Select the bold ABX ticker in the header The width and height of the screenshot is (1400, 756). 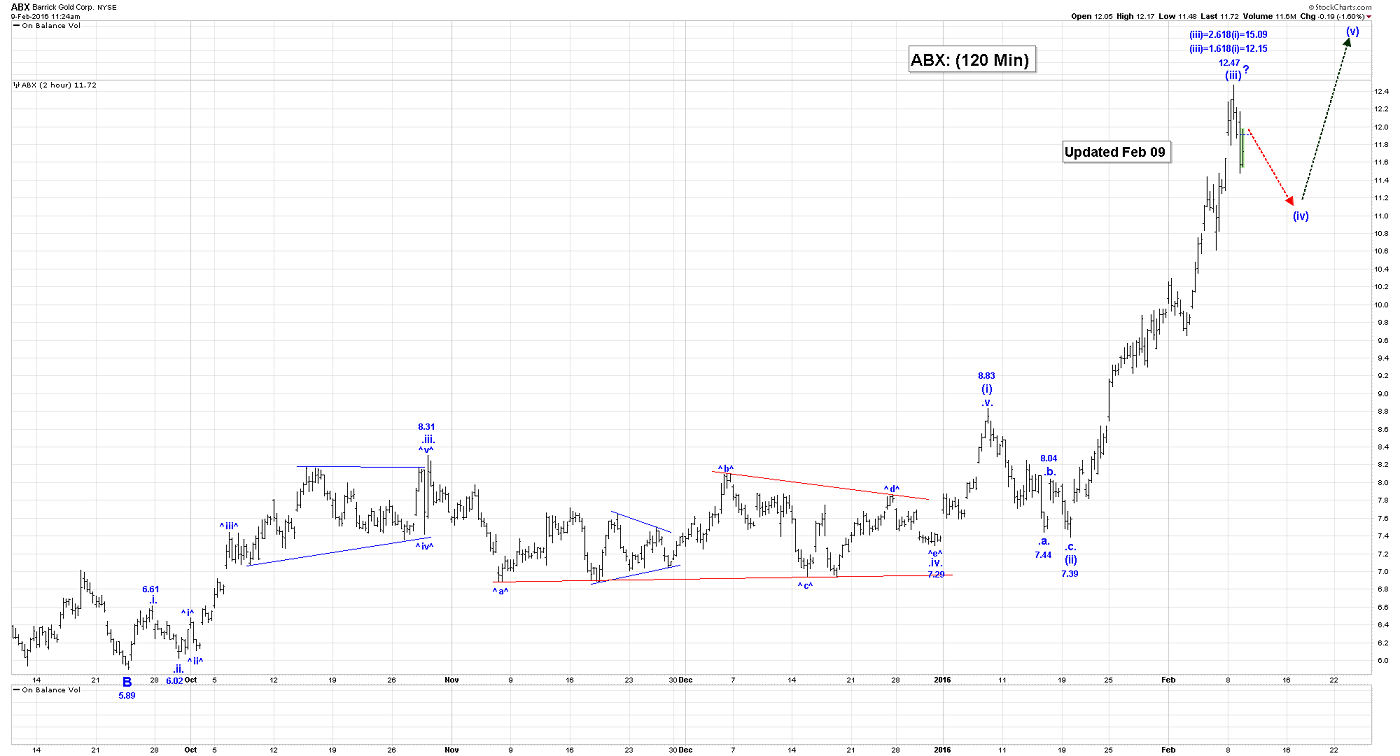point(21,6)
